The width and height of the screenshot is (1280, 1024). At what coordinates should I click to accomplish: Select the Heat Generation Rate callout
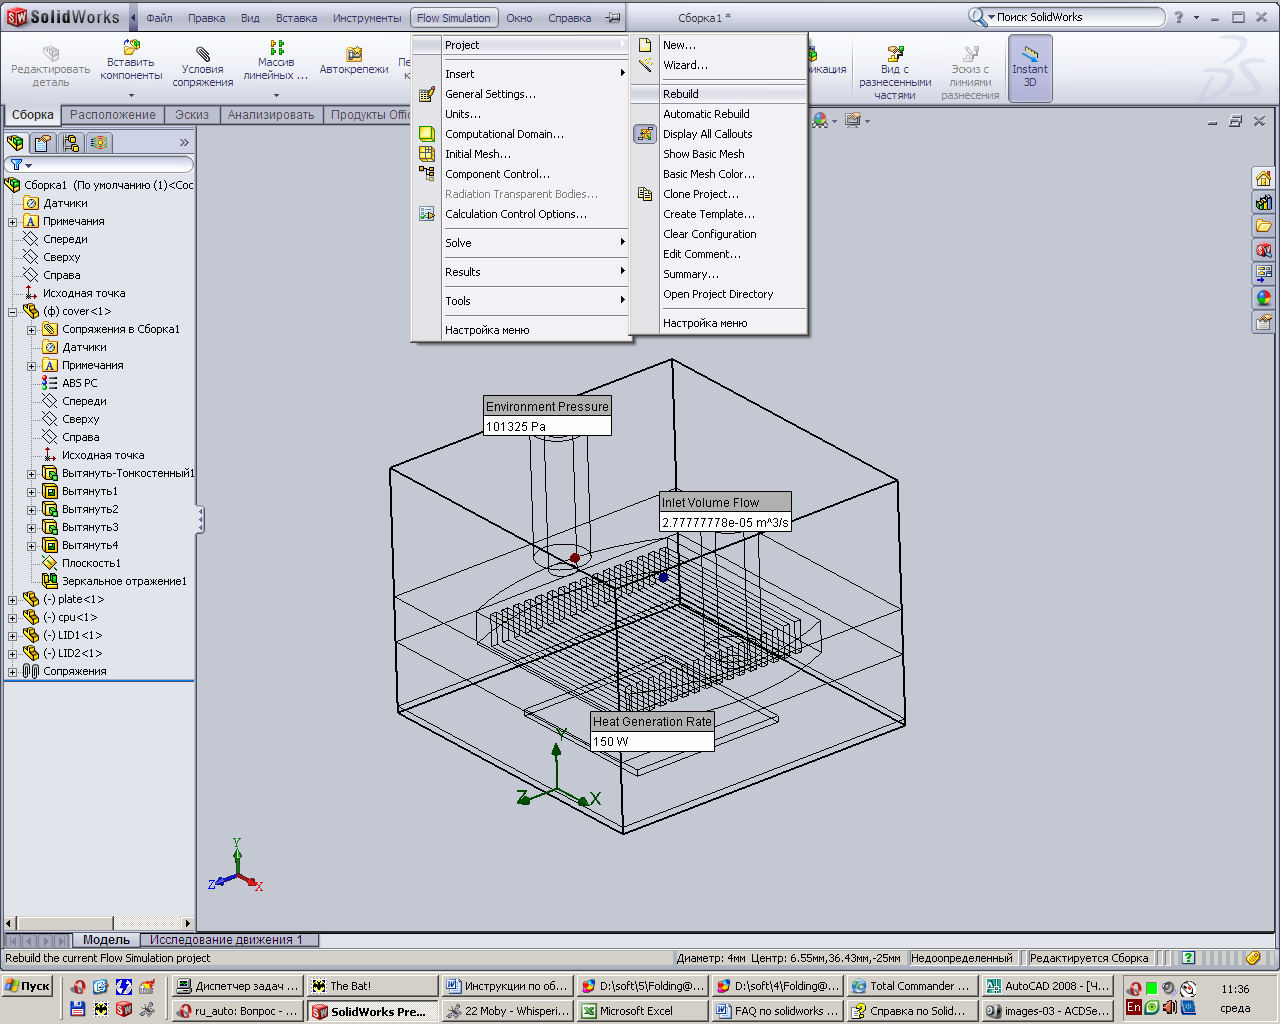point(652,731)
